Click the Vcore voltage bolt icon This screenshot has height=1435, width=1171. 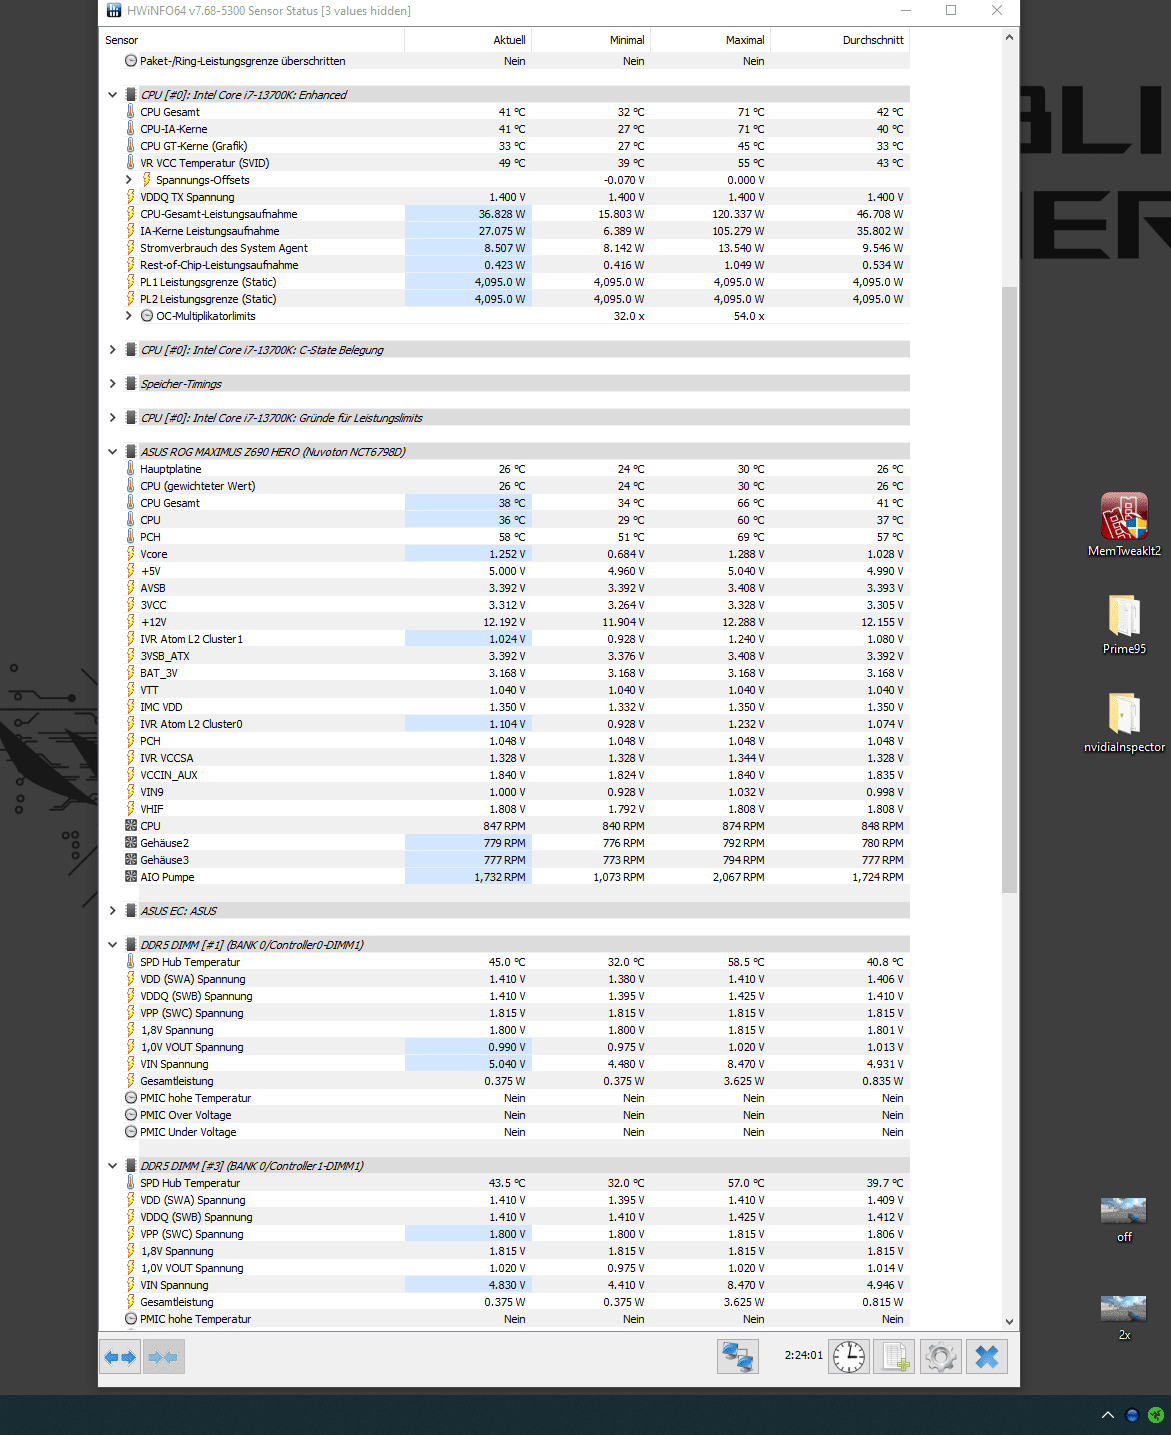pyautogui.click(x=131, y=554)
